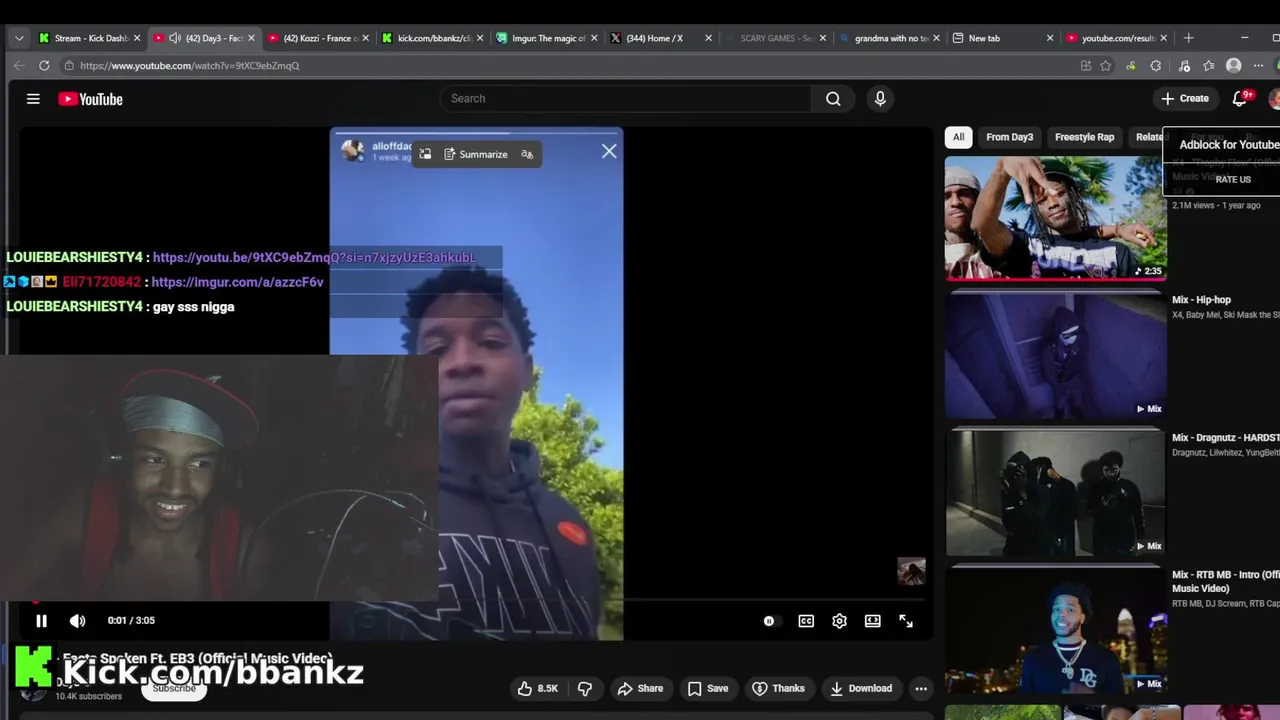Open the Mix - Hip-hop thumbnail
Viewport: 1280px width, 720px height.
pos(1055,354)
